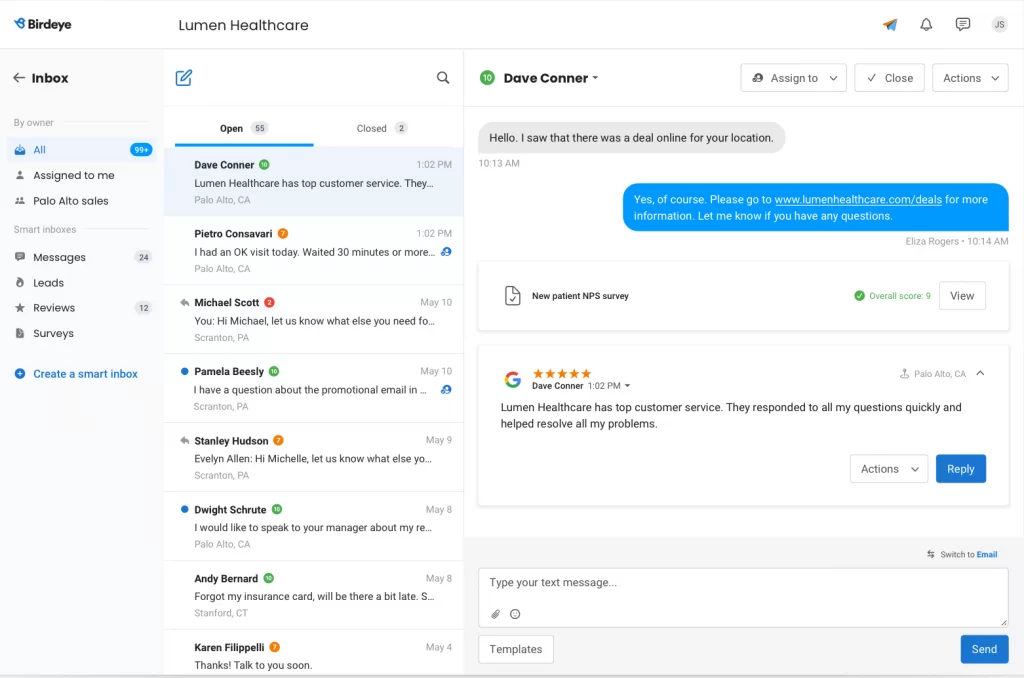Click the green check beside Overall score
The image size is (1024, 678).
(x=859, y=296)
